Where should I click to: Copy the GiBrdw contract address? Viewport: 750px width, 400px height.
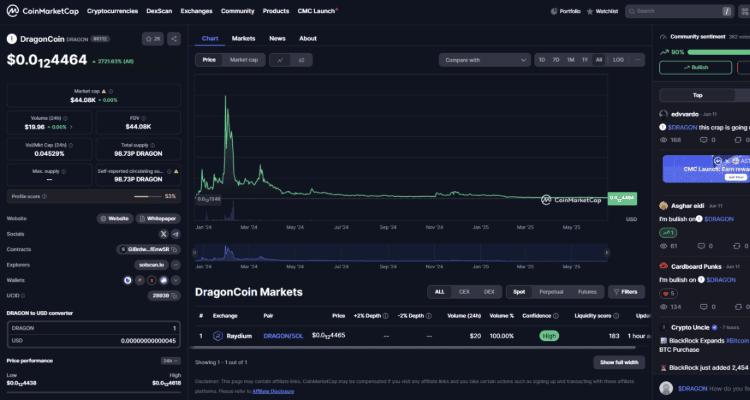click(175, 249)
